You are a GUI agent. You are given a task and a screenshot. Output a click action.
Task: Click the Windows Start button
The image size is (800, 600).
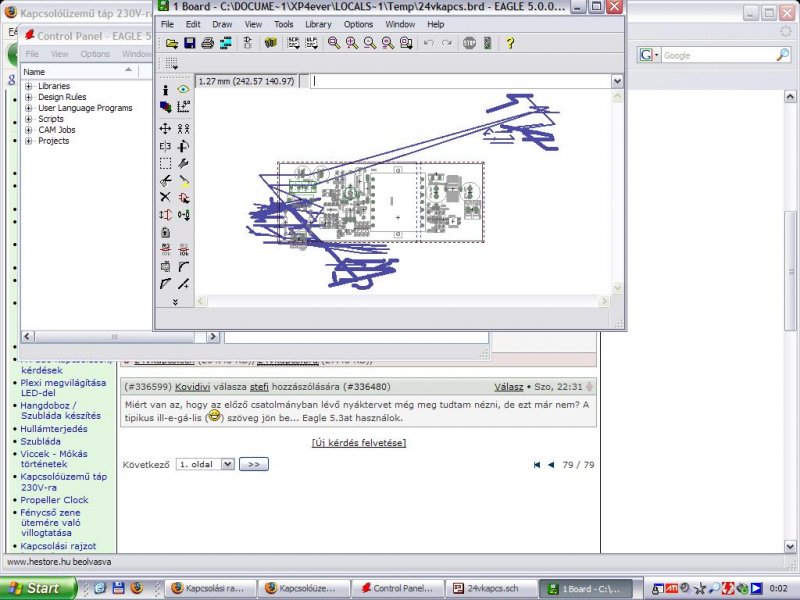pyautogui.click(x=38, y=588)
